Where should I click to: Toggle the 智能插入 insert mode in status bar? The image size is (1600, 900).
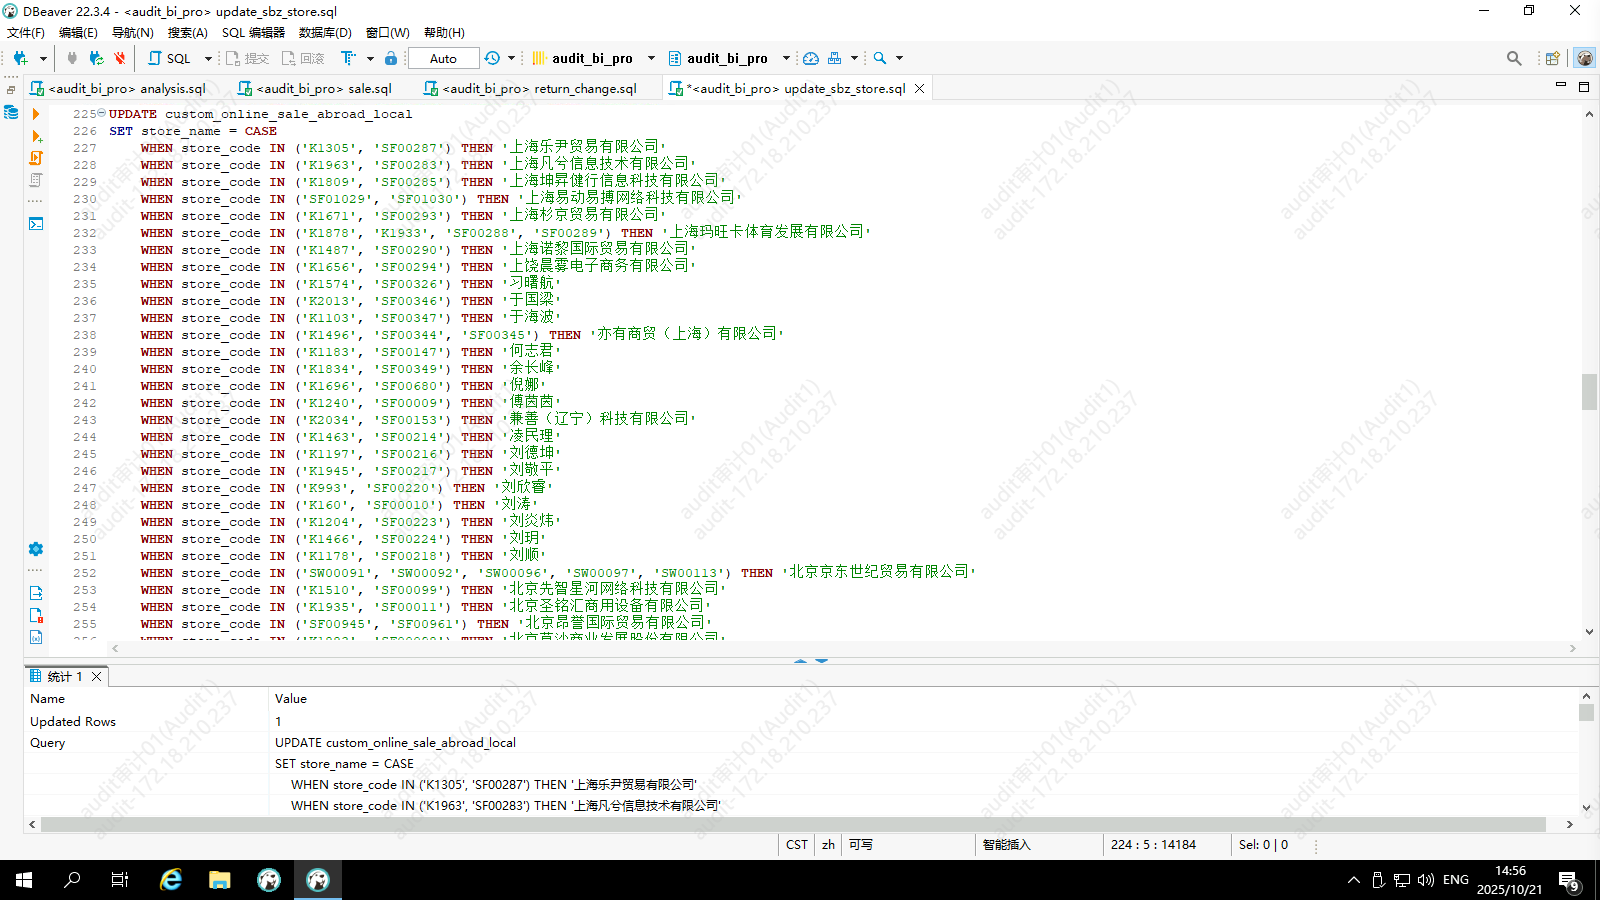[x=1006, y=845]
